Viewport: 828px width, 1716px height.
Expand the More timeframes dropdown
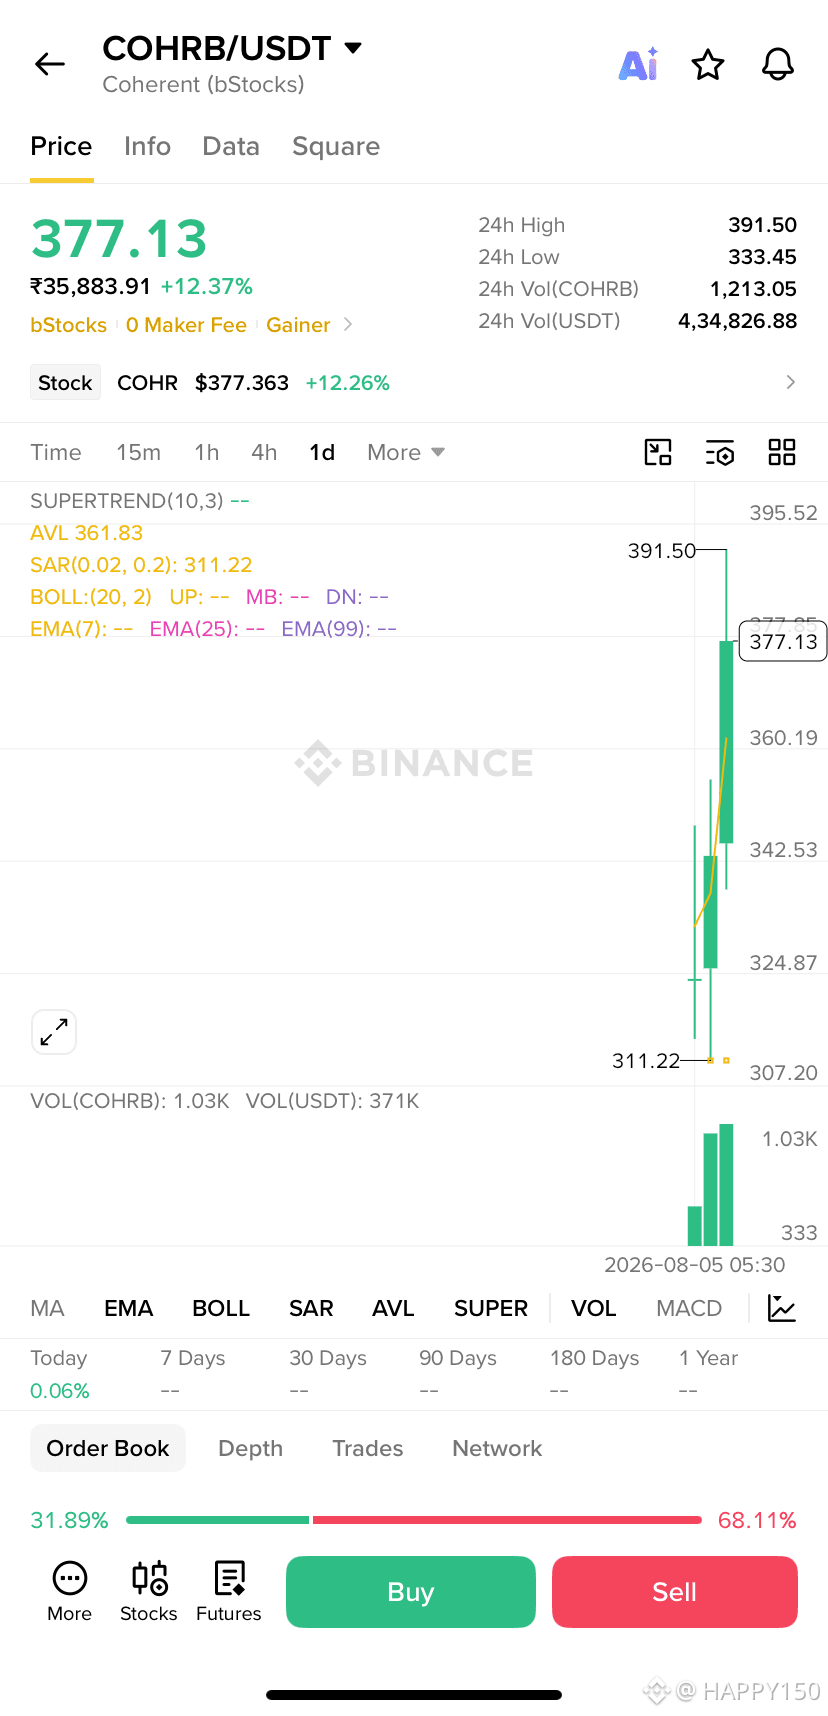(x=406, y=452)
